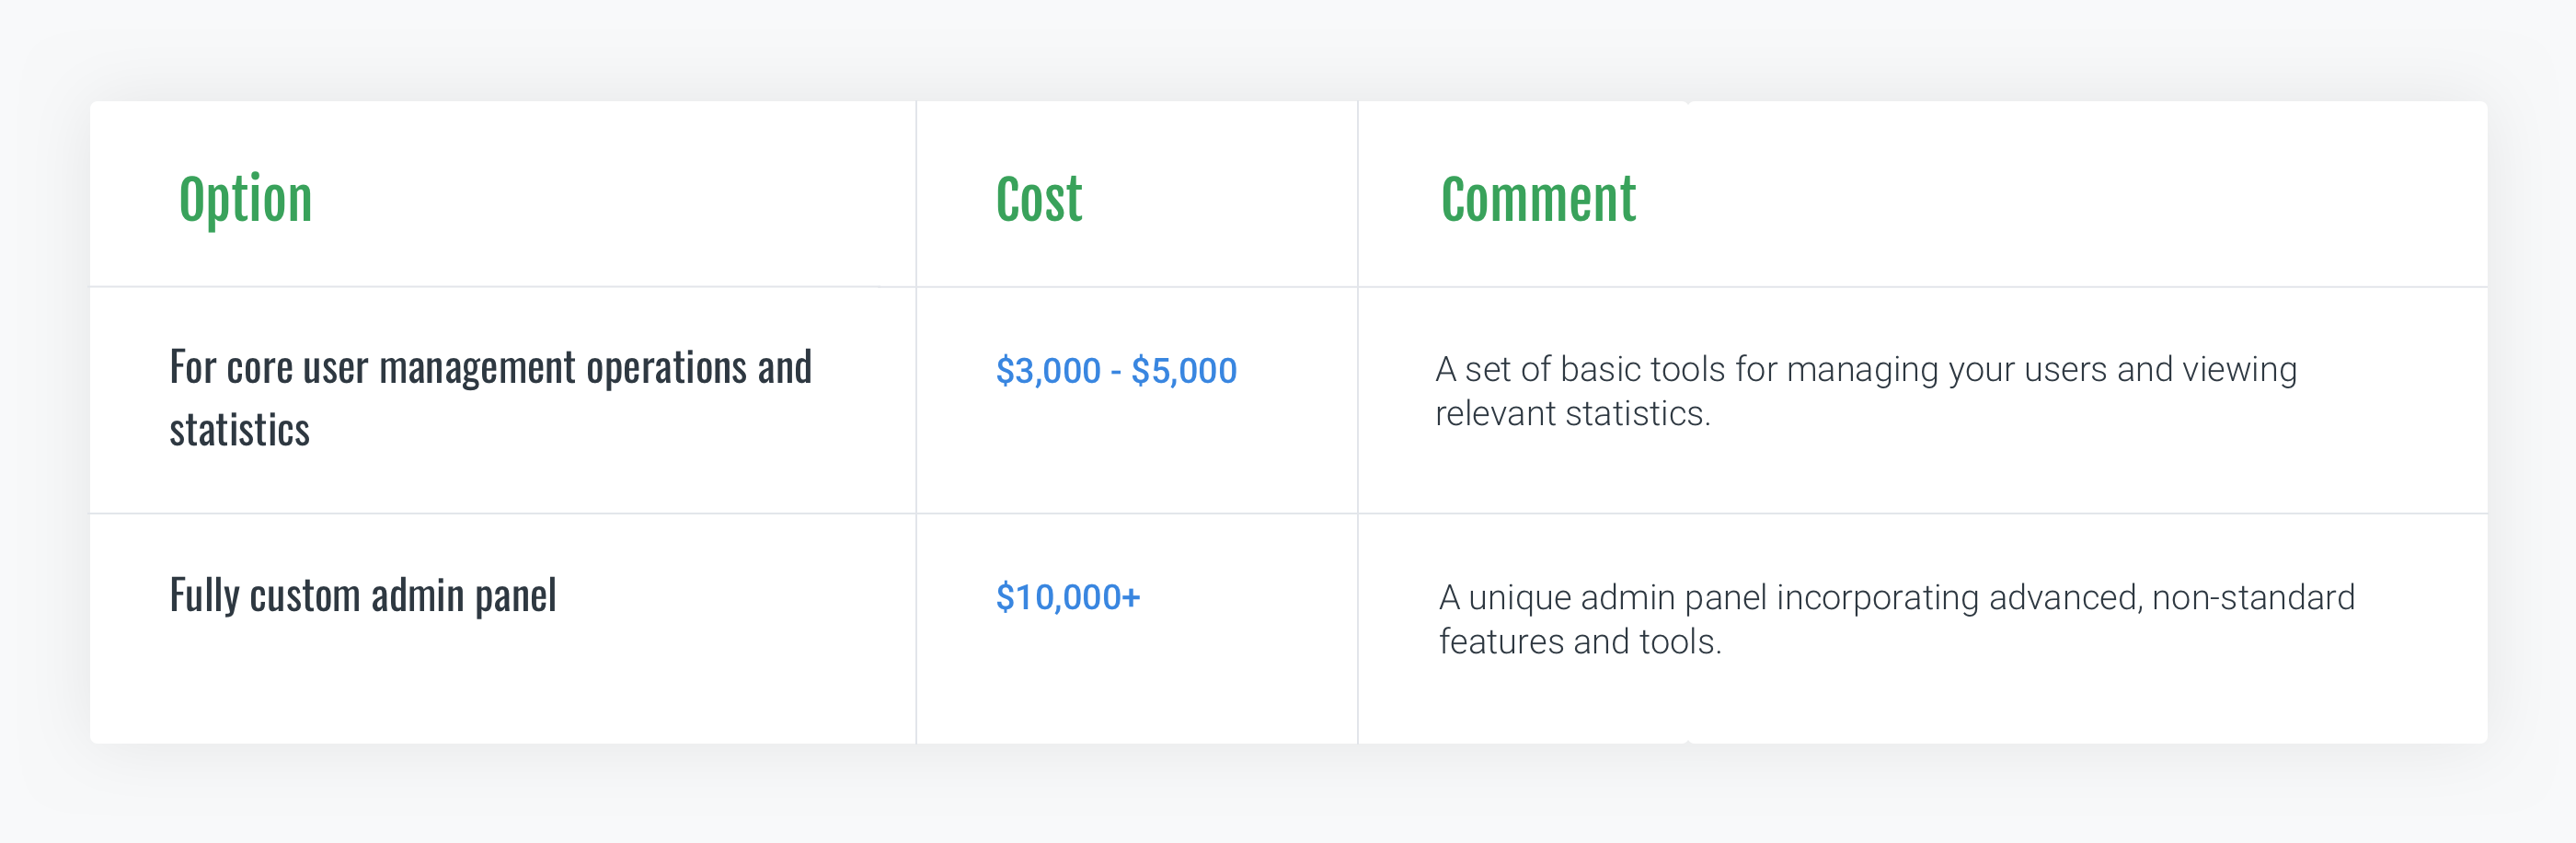The image size is (2576, 843).
Task: Click the word "non-standard" in the comment
Action: pos(2253,598)
